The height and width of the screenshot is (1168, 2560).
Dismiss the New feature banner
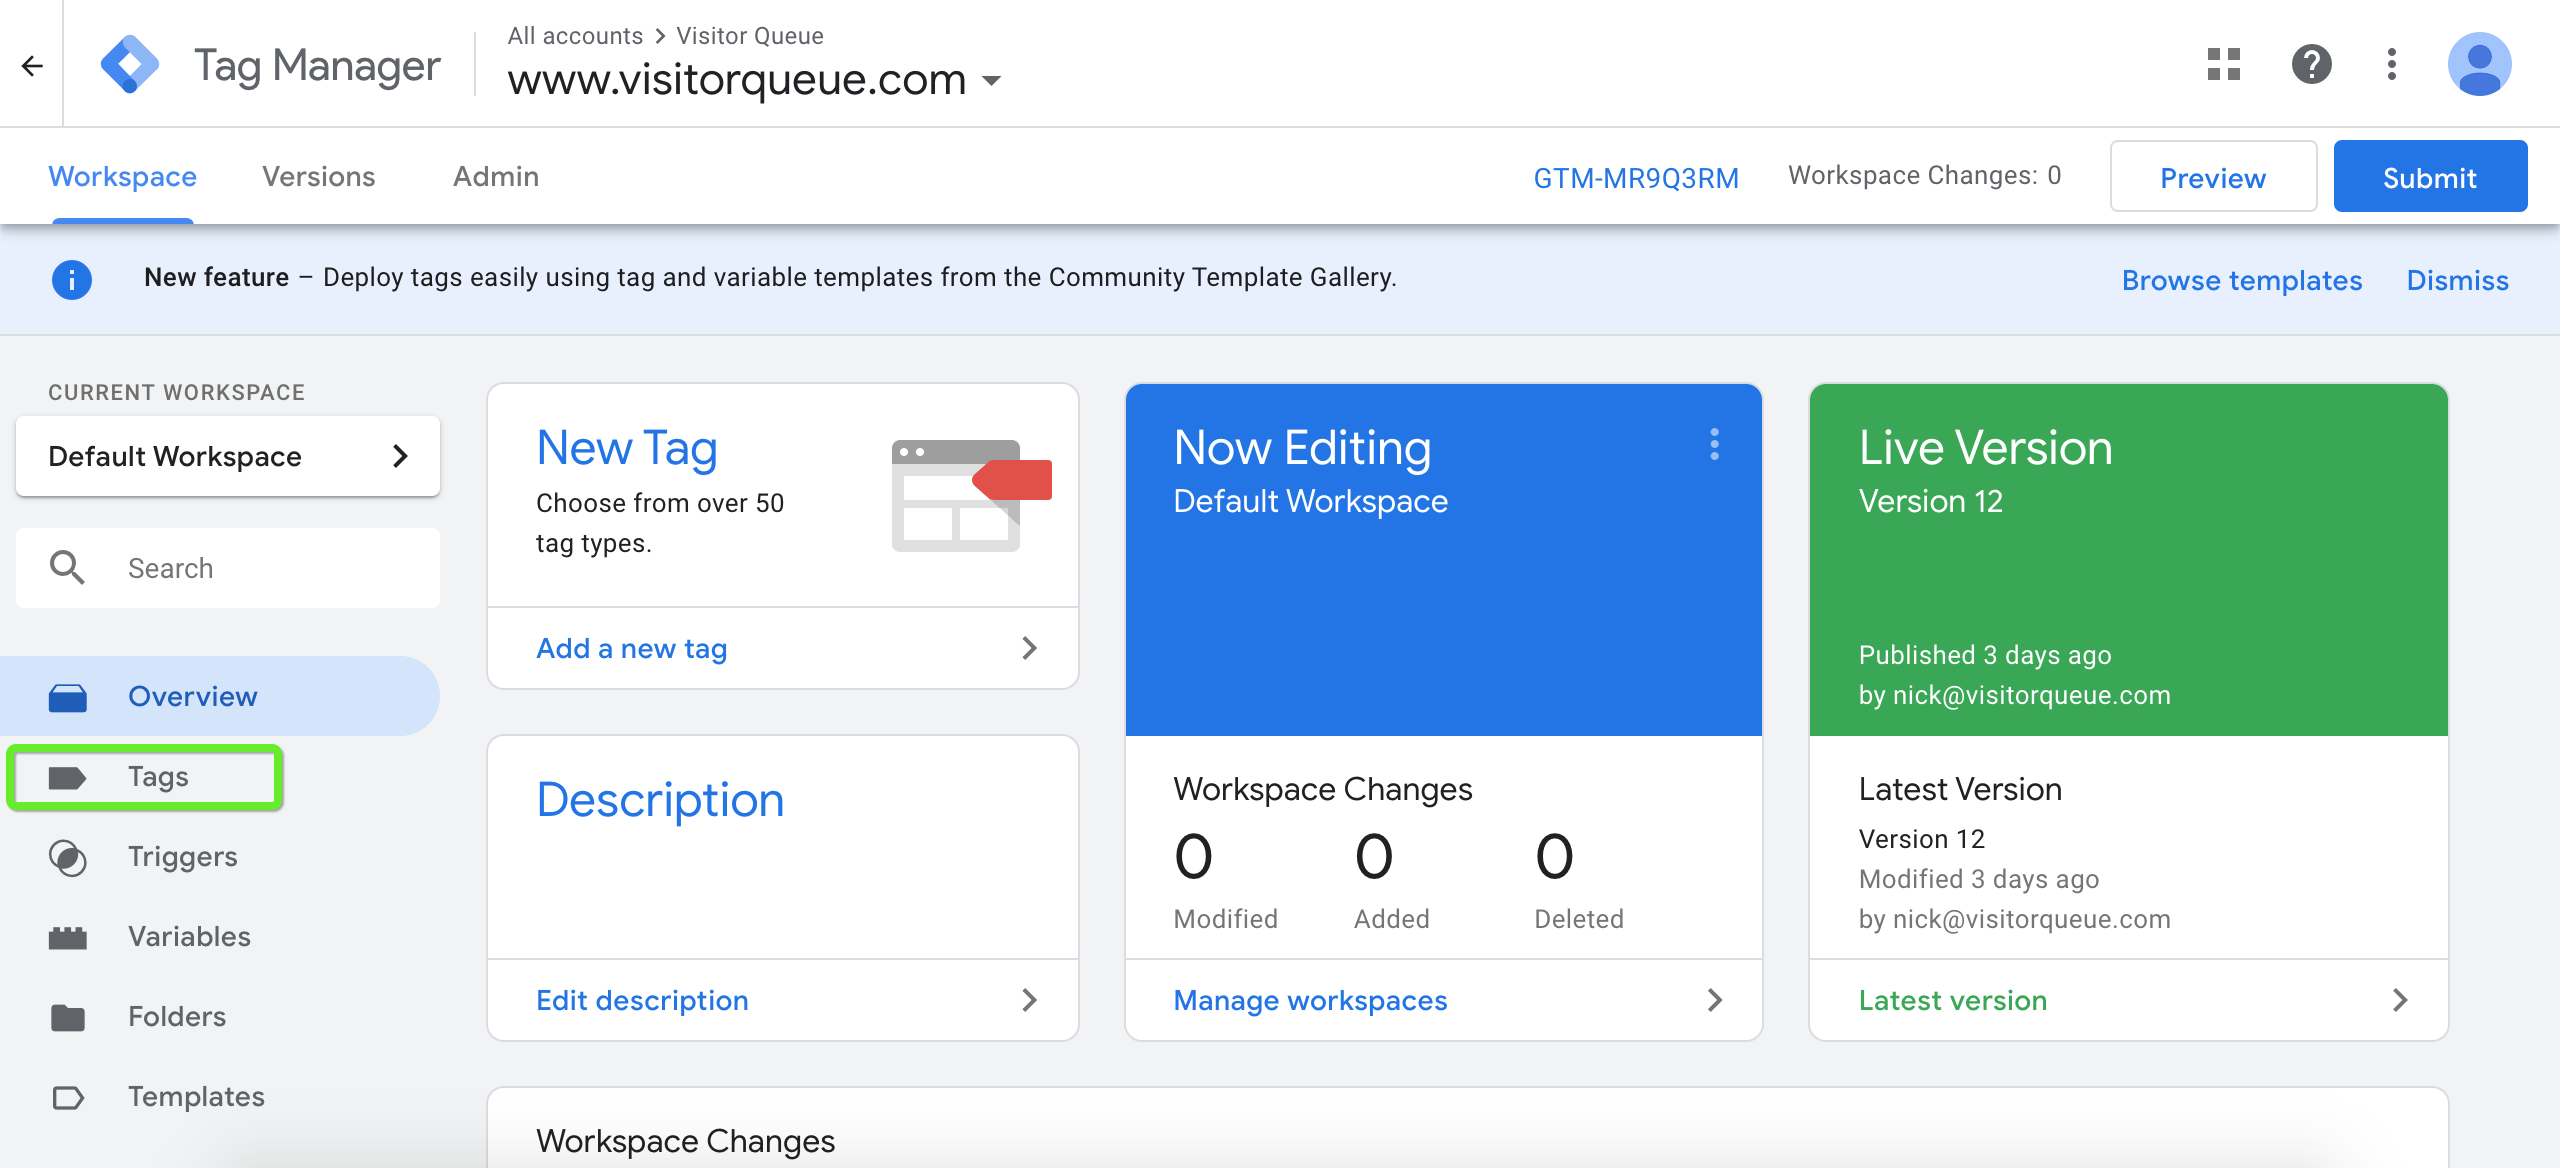point(2458,280)
